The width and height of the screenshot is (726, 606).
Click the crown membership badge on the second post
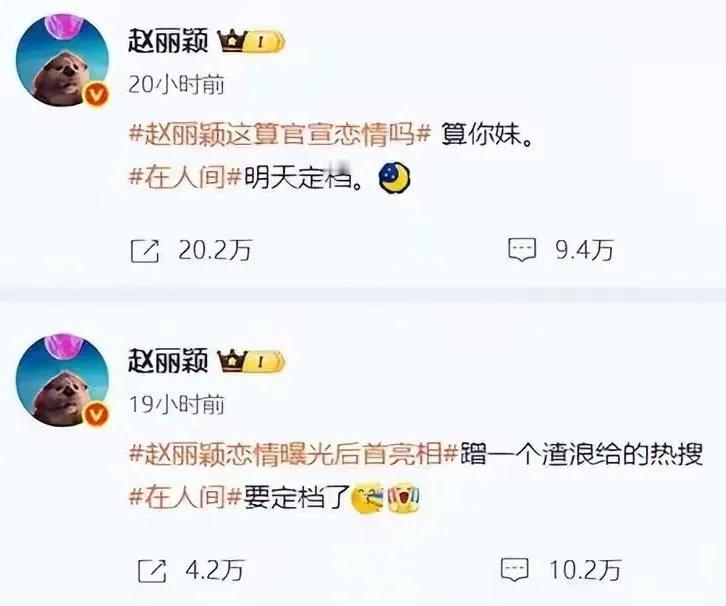coord(252,362)
